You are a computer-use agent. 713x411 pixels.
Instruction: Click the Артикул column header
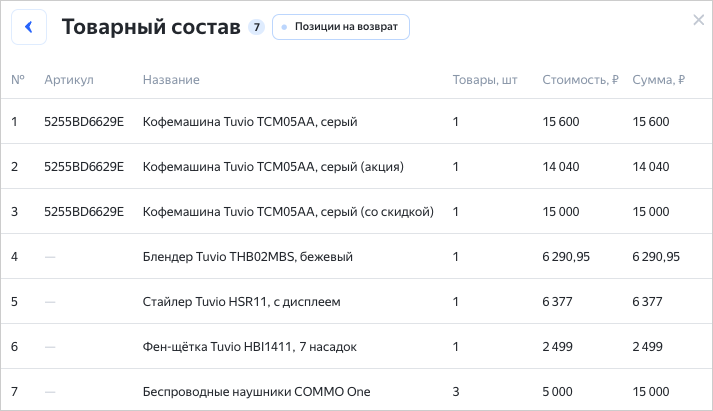pyautogui.click(x=68, y=80)
